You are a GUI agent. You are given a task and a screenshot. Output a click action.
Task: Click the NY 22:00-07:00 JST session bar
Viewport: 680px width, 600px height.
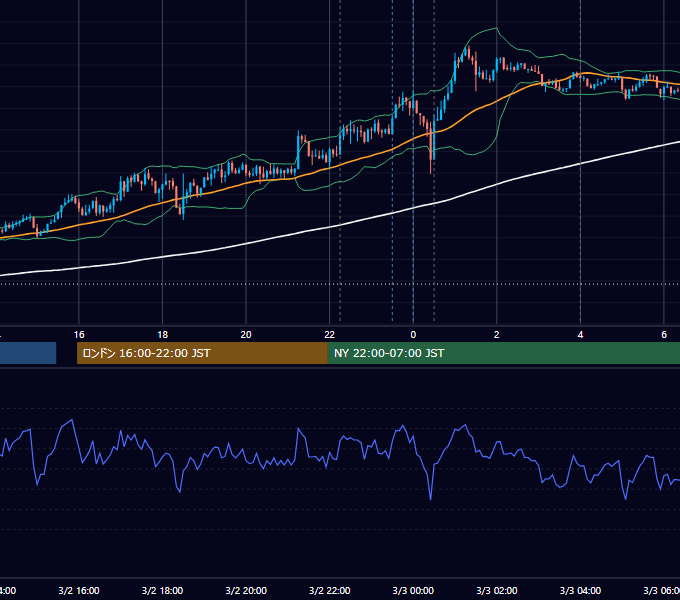point(503,353)
